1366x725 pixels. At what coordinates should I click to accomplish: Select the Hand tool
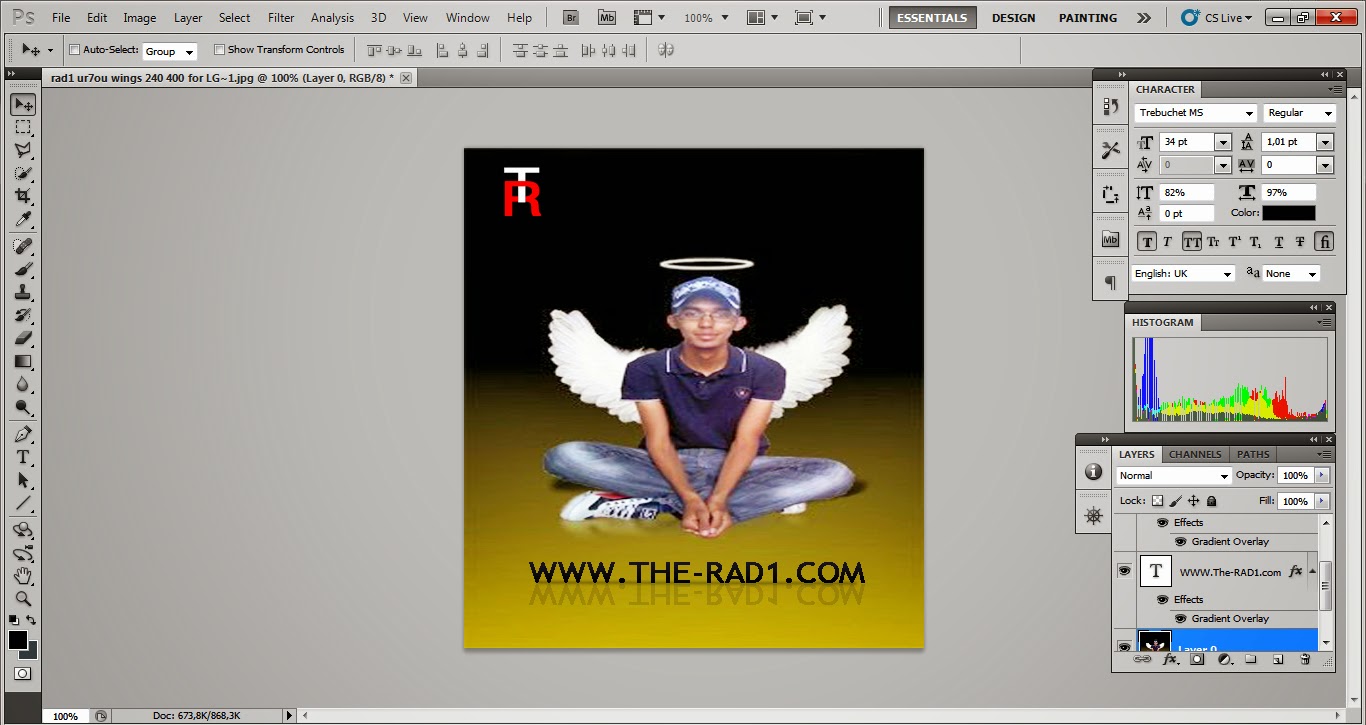coord(22,575)
